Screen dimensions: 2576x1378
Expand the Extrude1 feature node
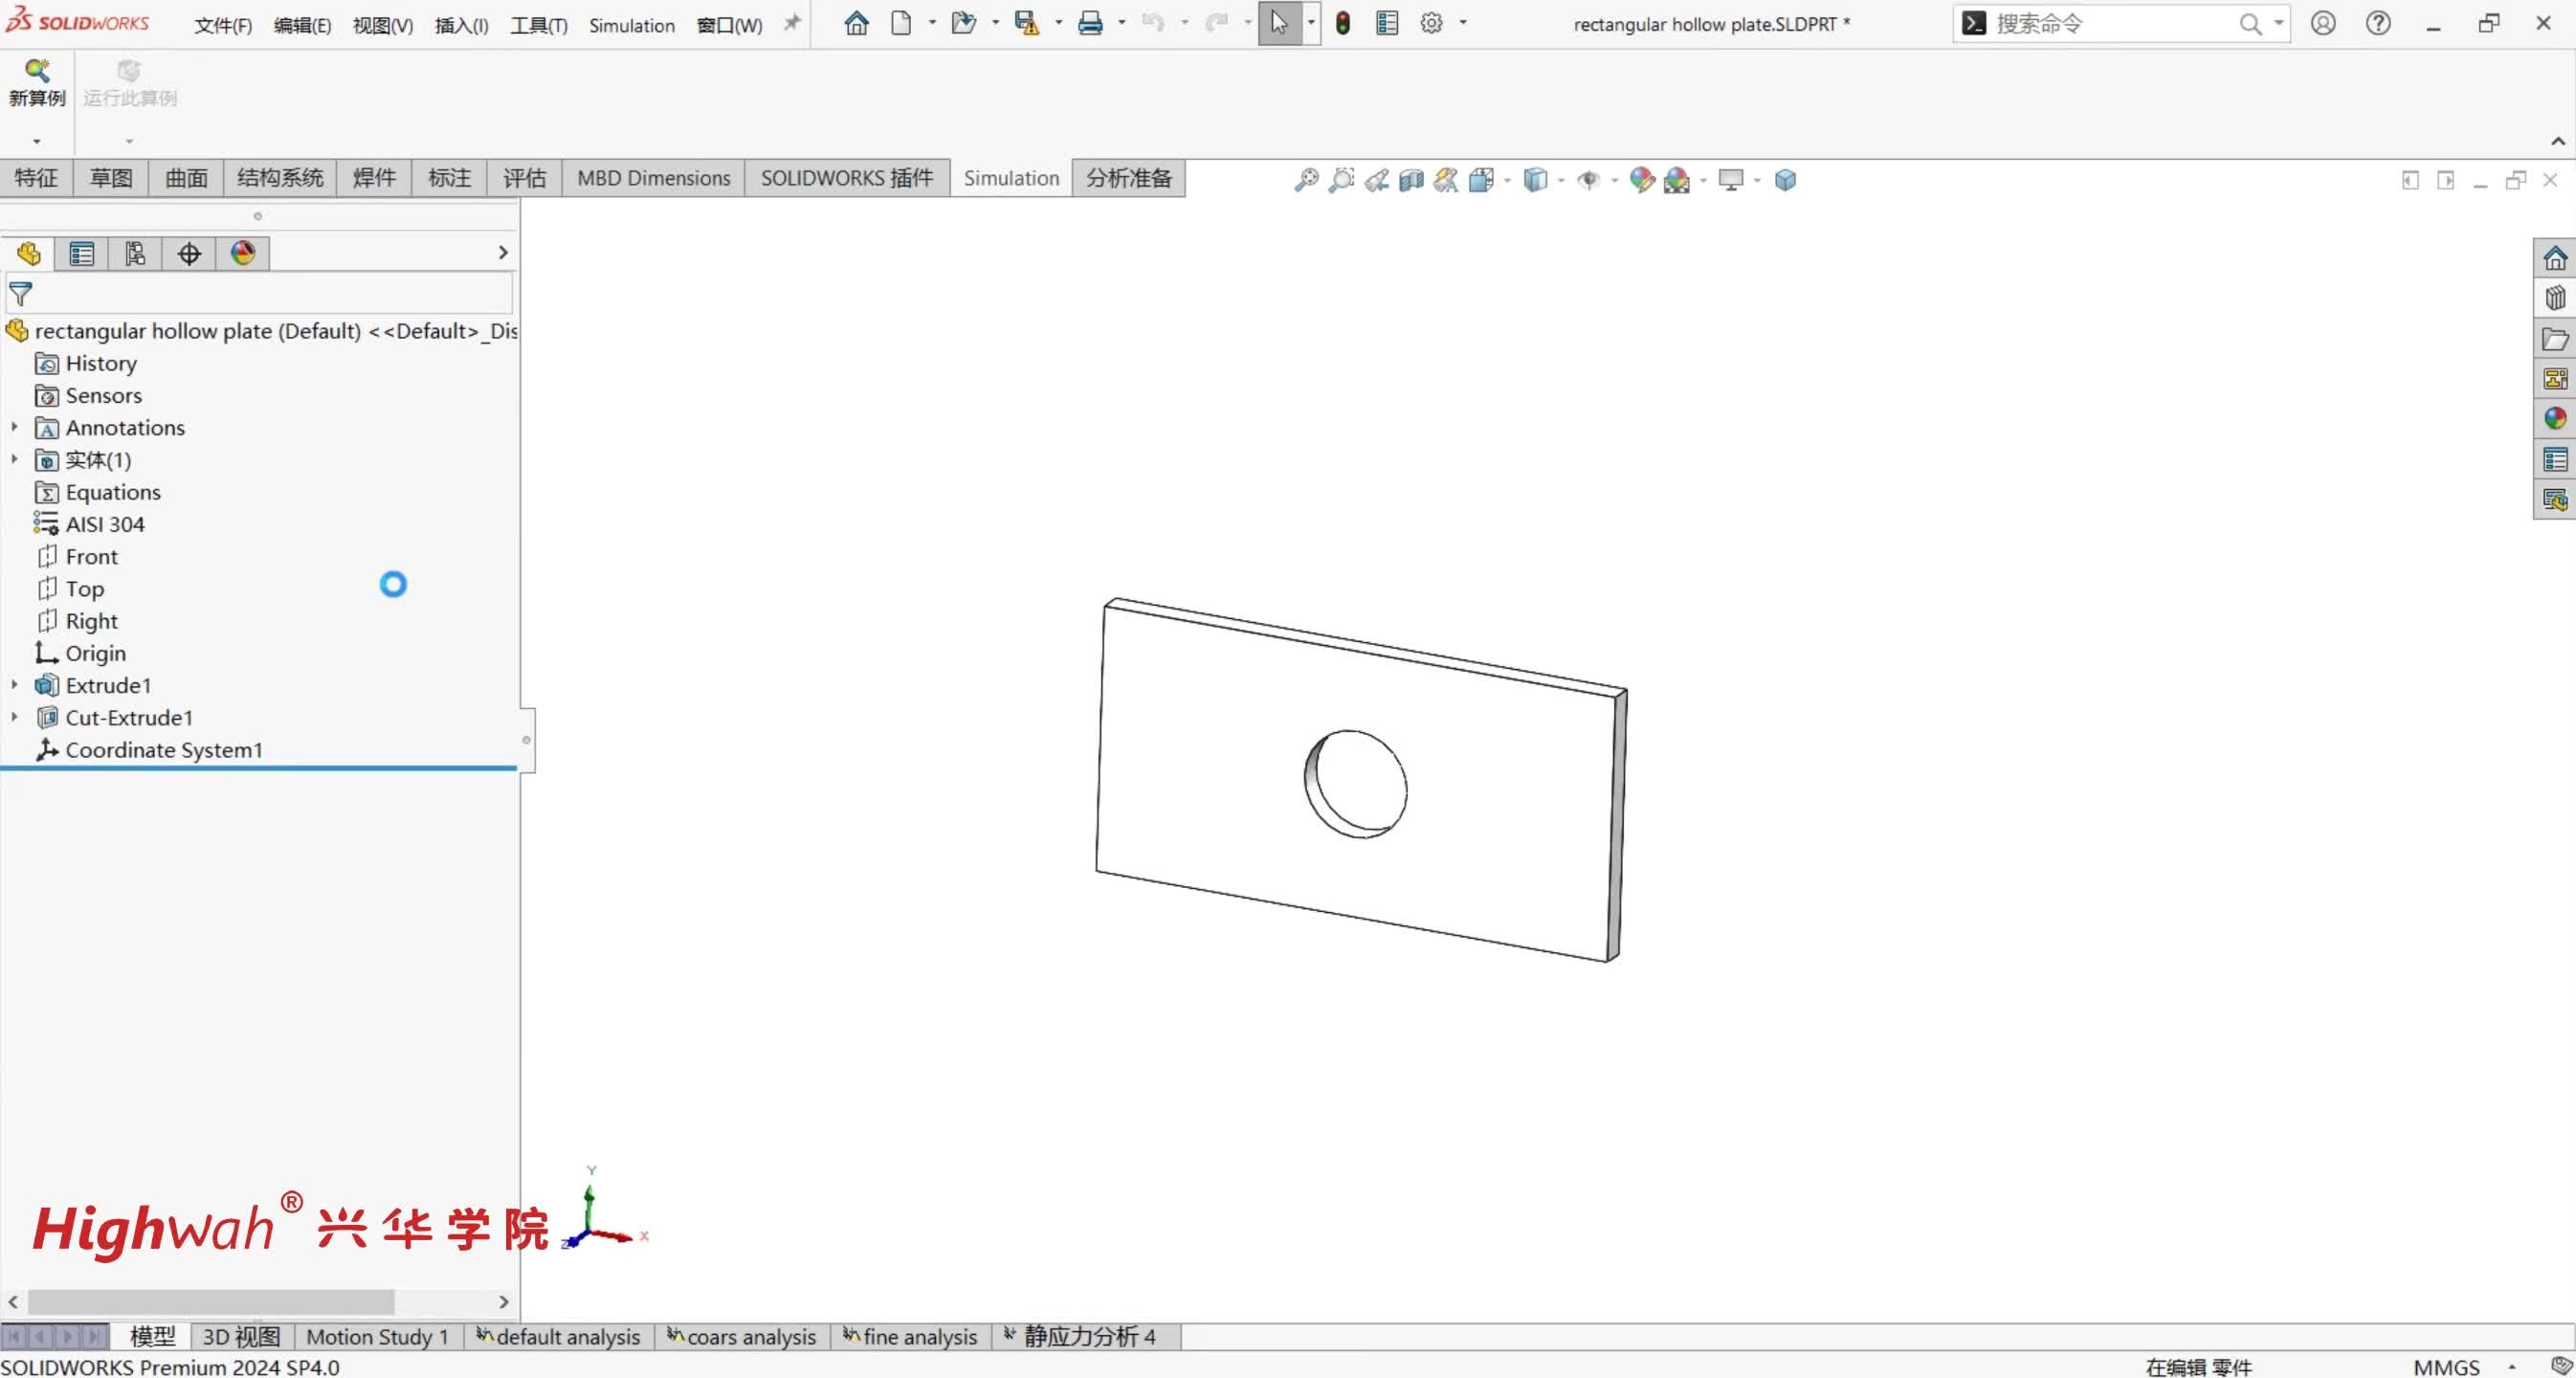tap(14, 685)
